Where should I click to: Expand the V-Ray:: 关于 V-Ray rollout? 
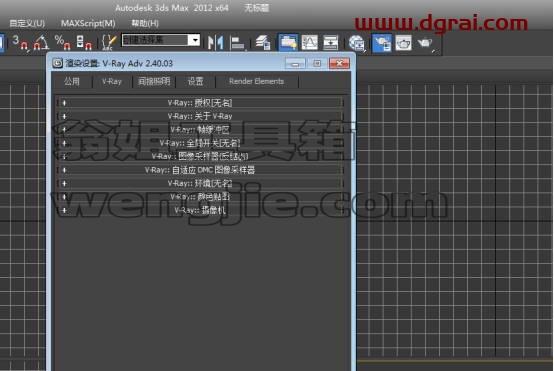200,116
